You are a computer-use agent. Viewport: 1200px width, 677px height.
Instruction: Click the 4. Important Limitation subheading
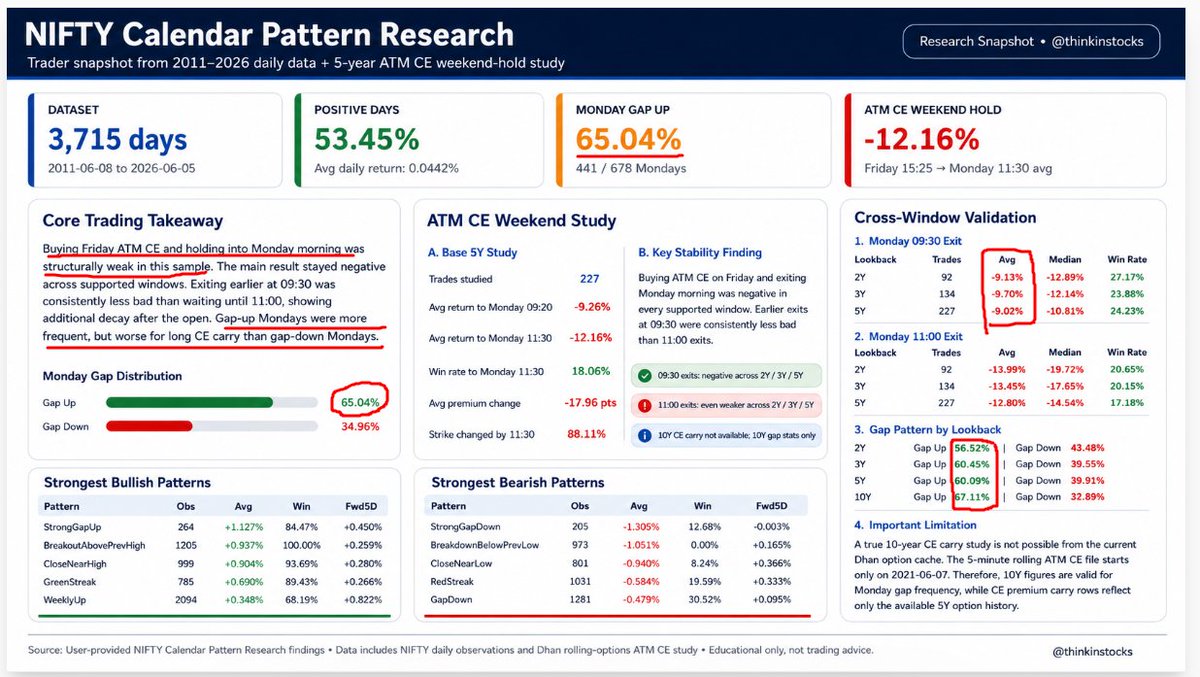click(x=915, y=525)
